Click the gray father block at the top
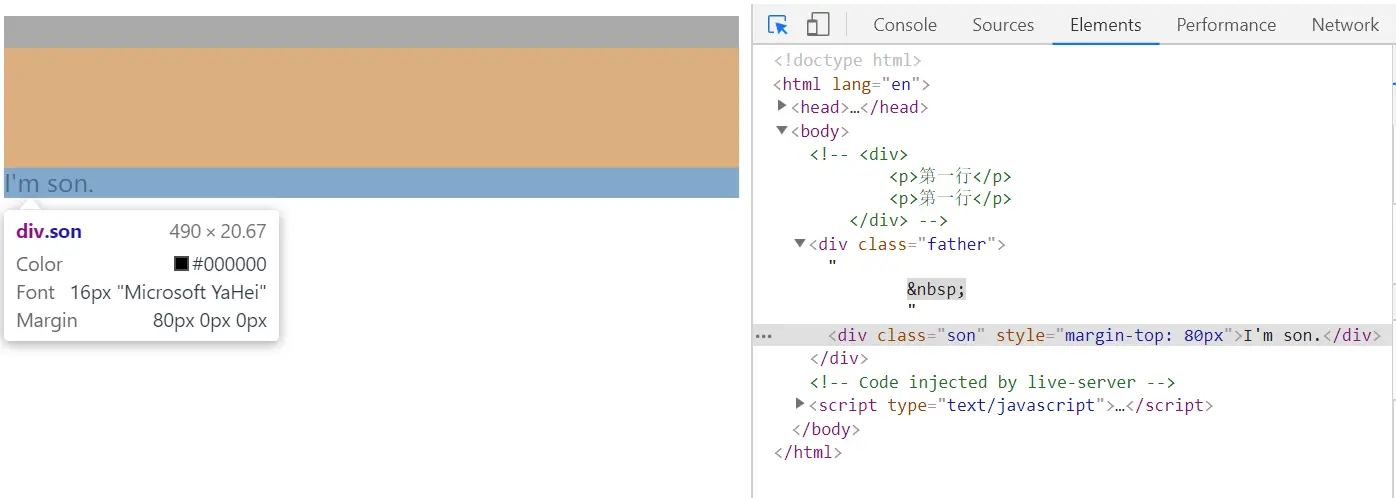This screenshot has height=498, width=1396. coord(371,32)
